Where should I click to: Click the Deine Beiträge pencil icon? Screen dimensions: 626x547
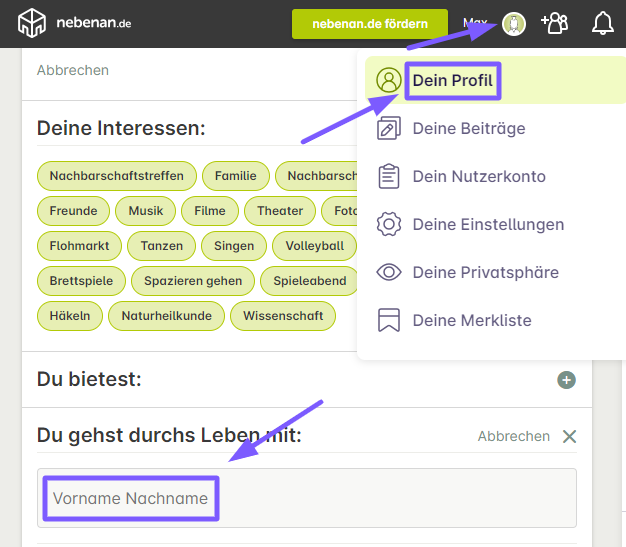[389, 129]
